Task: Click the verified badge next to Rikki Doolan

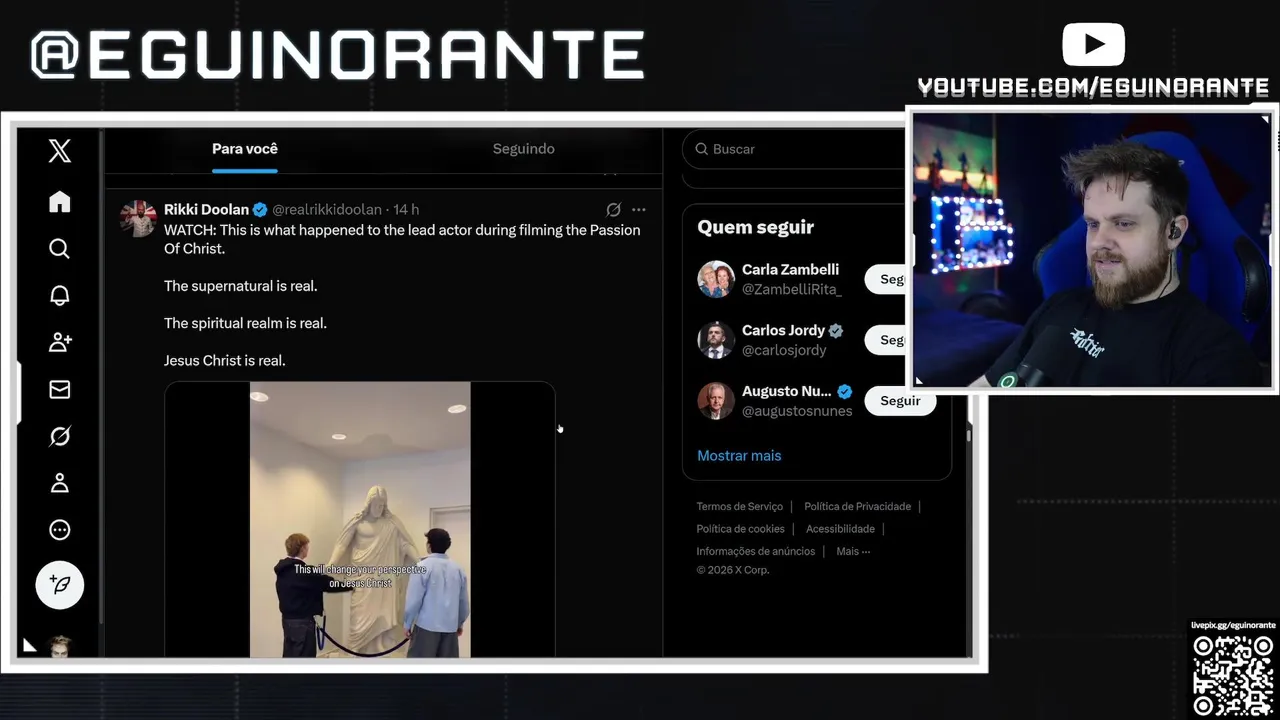Action: (x=260, y=210)
